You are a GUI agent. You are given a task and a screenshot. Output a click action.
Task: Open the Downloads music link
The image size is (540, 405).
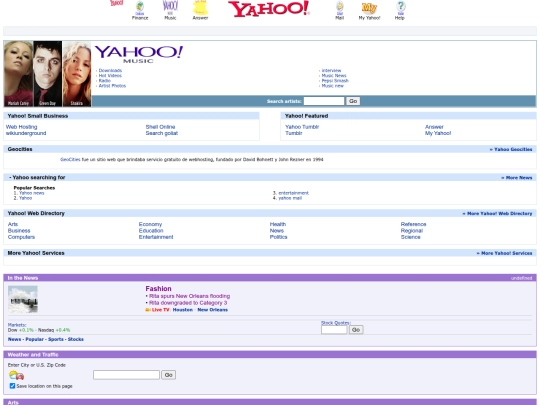pyautogui.click(x=110, y=70)
